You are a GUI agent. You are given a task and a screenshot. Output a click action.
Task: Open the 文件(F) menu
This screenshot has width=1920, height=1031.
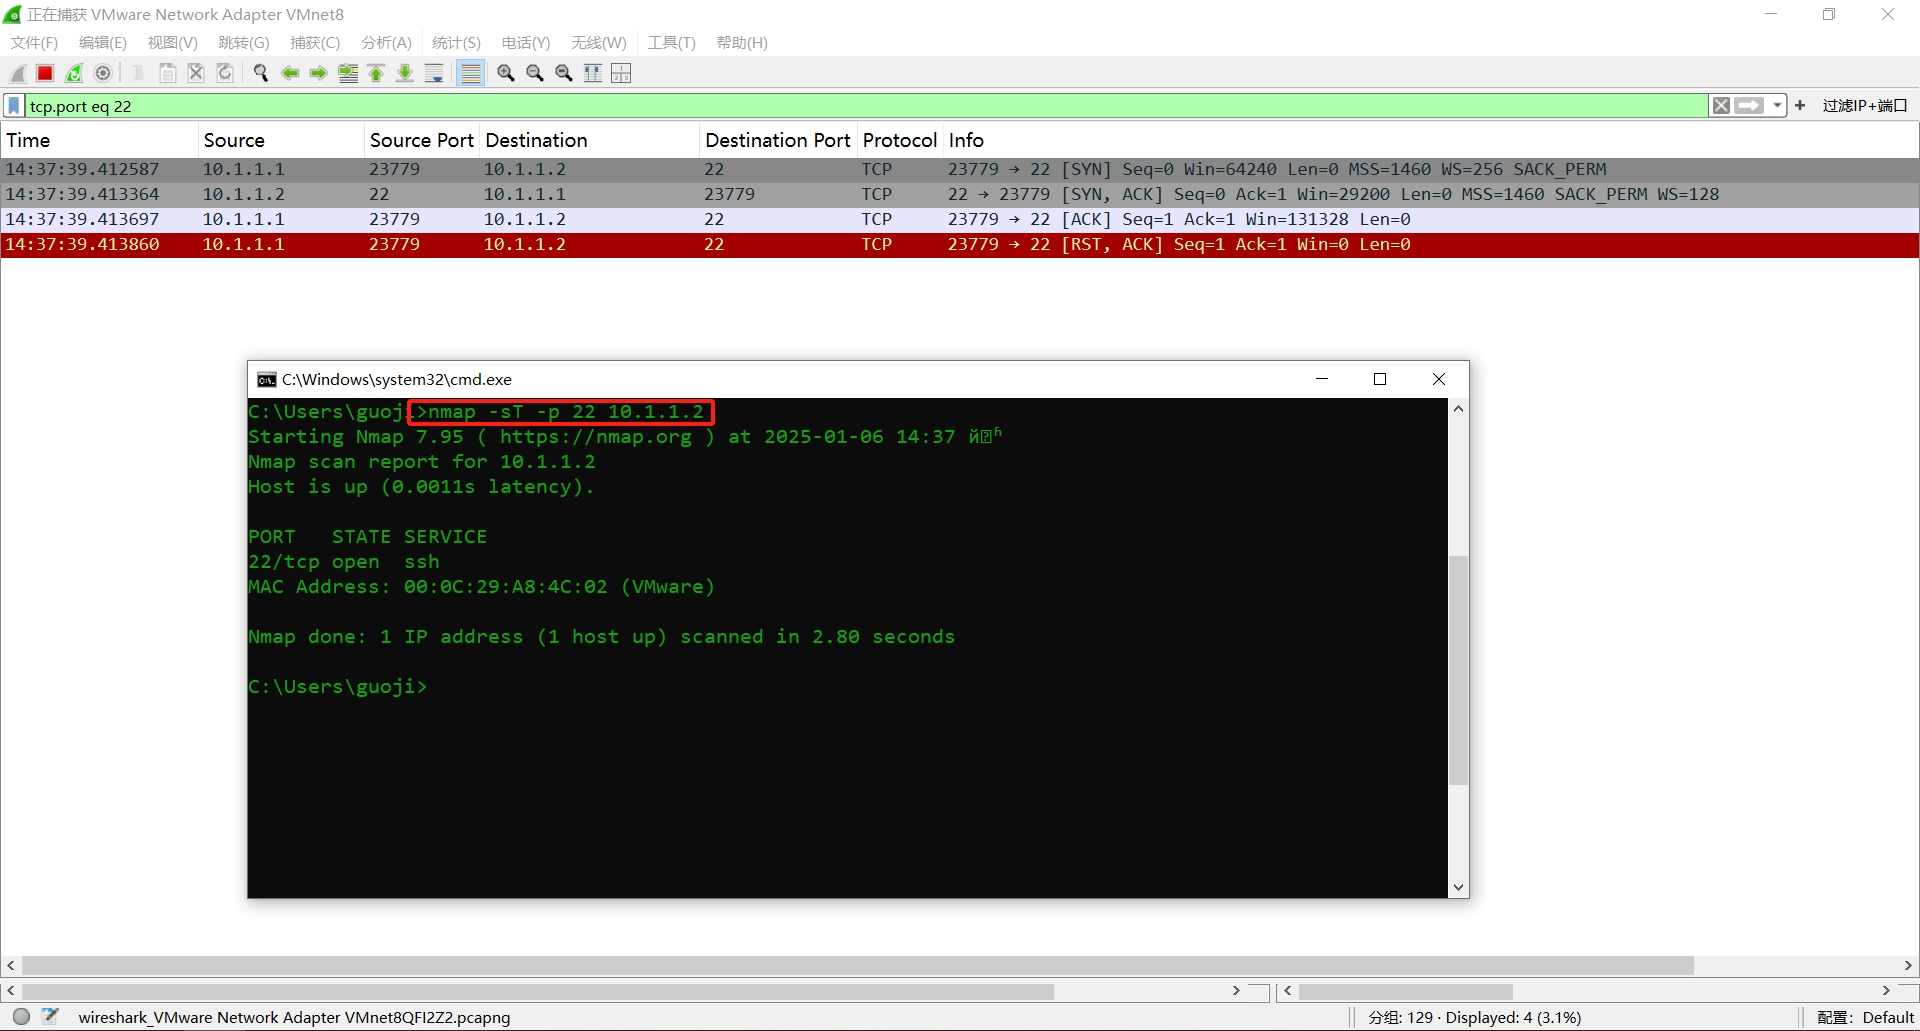pos(34,43)
